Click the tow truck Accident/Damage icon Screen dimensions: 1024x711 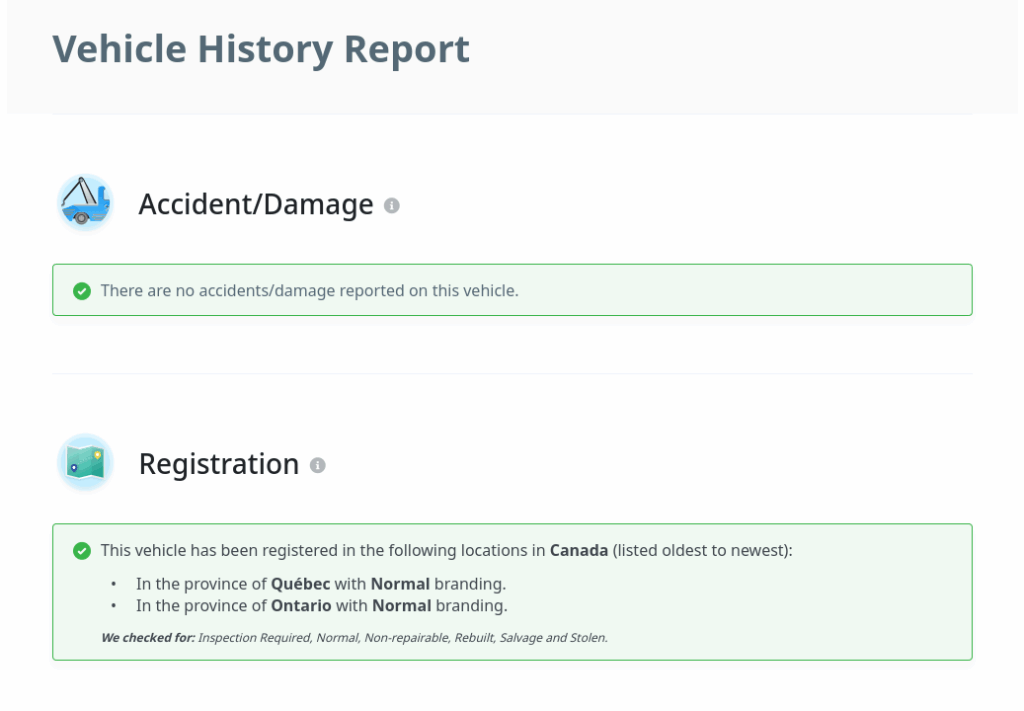[85, 203]
